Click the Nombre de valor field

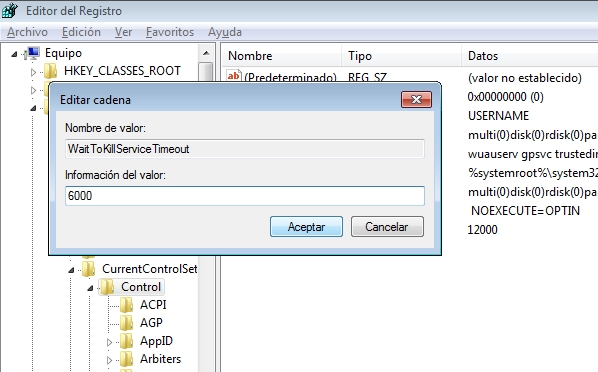point(244,149)
